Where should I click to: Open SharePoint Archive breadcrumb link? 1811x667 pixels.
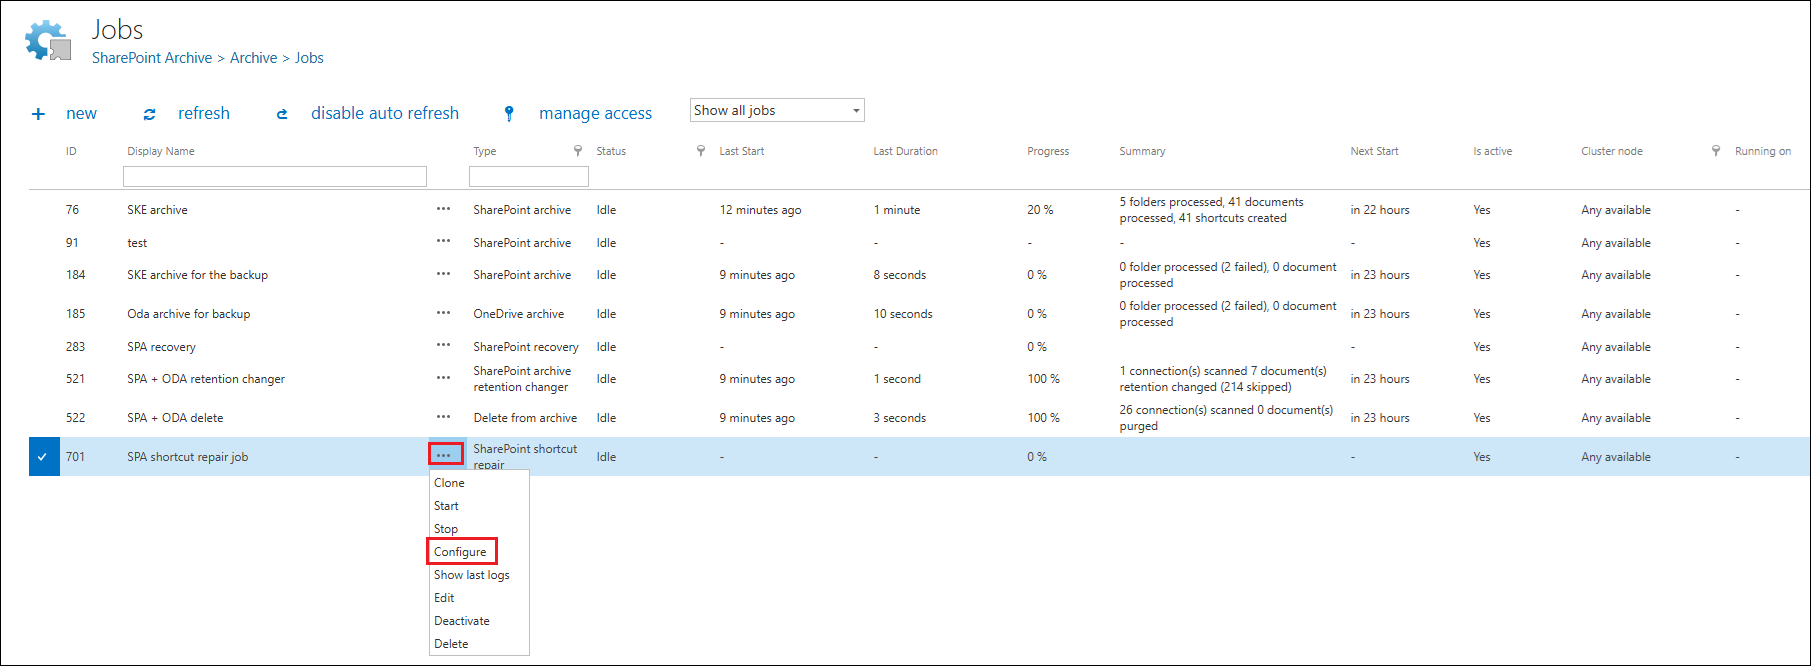tap(152, 58)
